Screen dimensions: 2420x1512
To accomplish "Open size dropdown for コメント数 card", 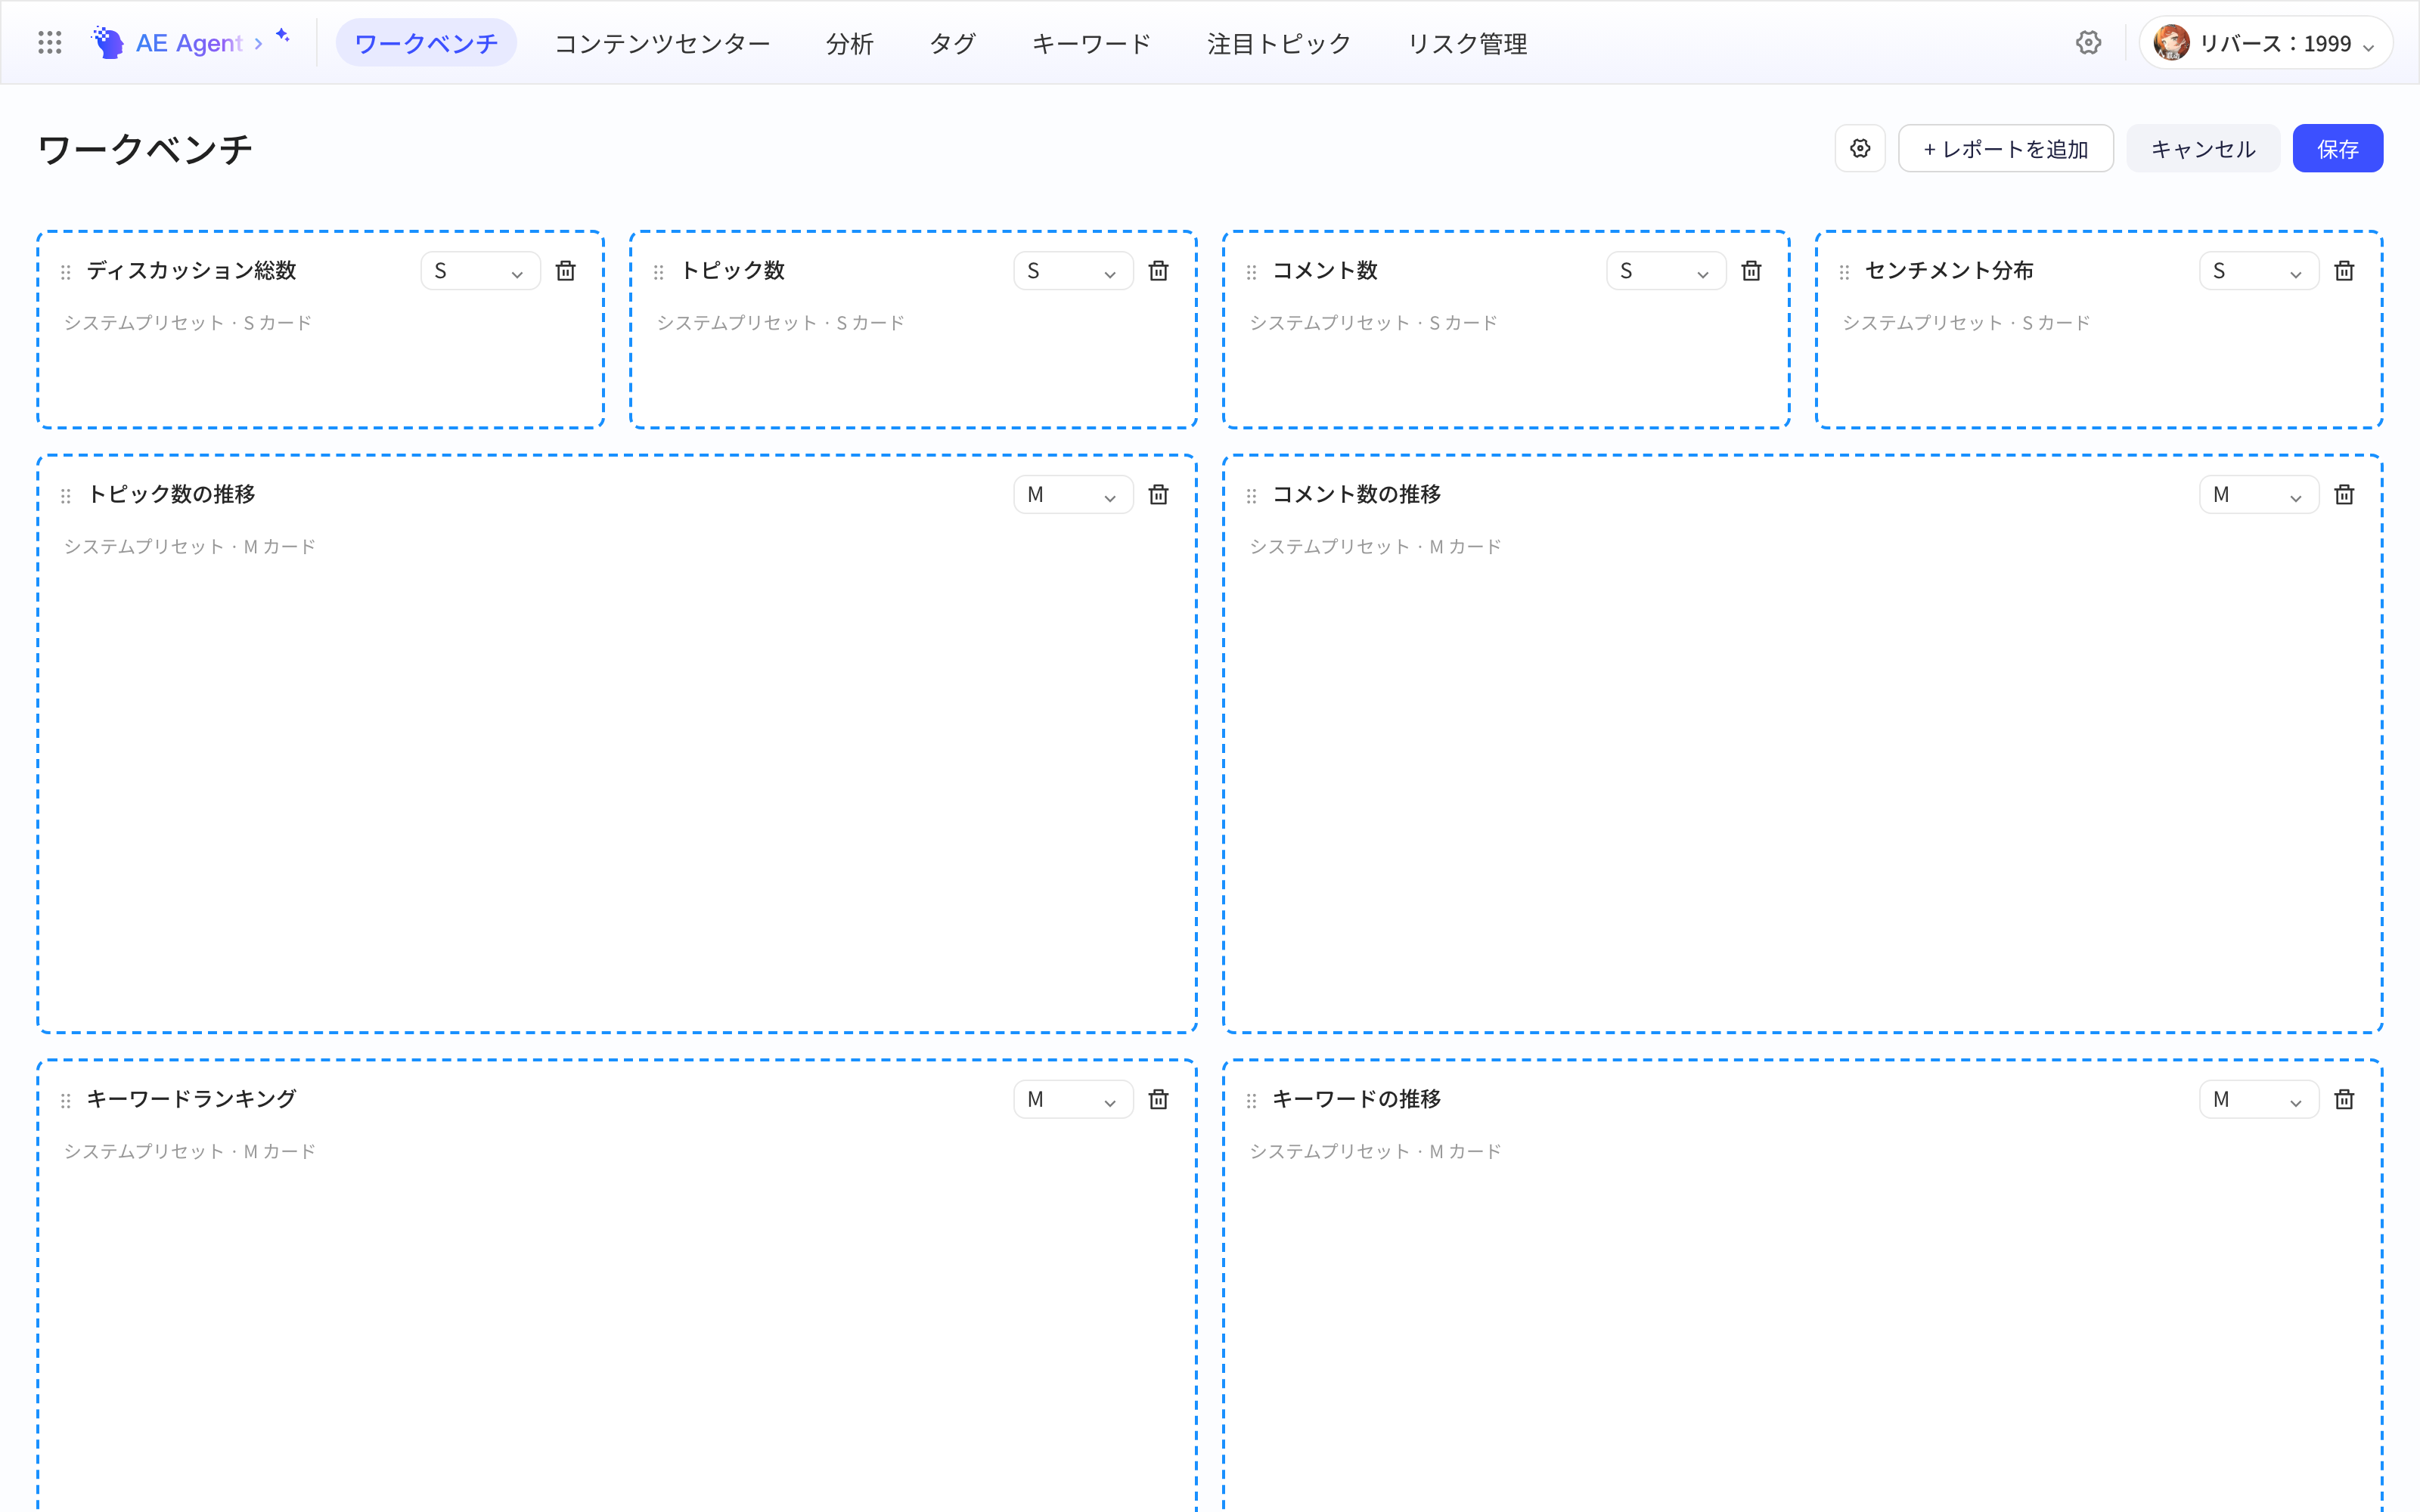I will pyautogui.click(x=1666, y=271).
